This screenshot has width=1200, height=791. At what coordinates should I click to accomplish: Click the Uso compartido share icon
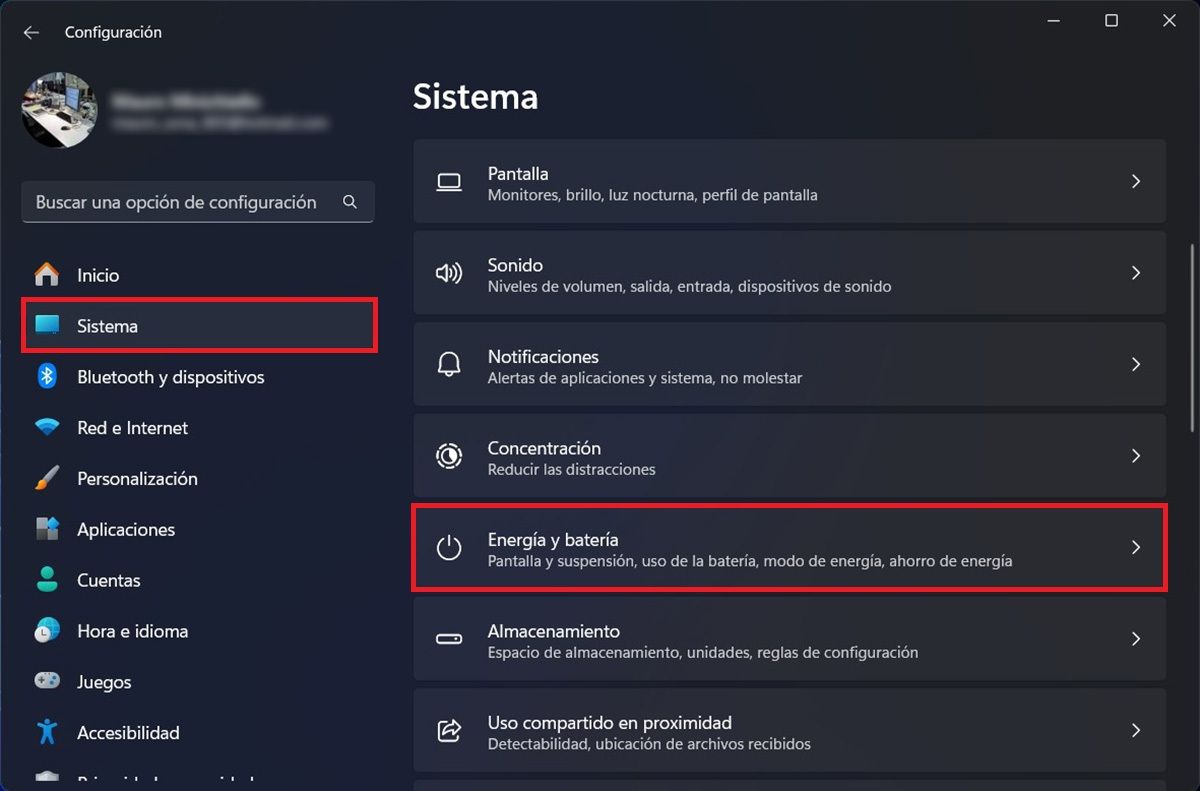click(449, 731)
